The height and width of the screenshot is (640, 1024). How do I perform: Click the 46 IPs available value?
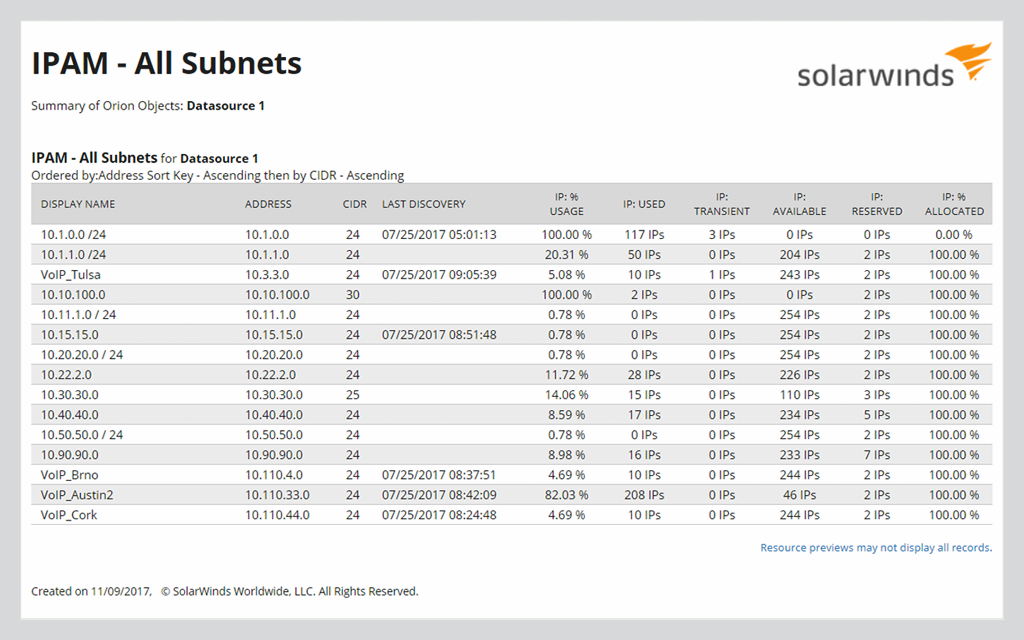(x=799, y=495)
